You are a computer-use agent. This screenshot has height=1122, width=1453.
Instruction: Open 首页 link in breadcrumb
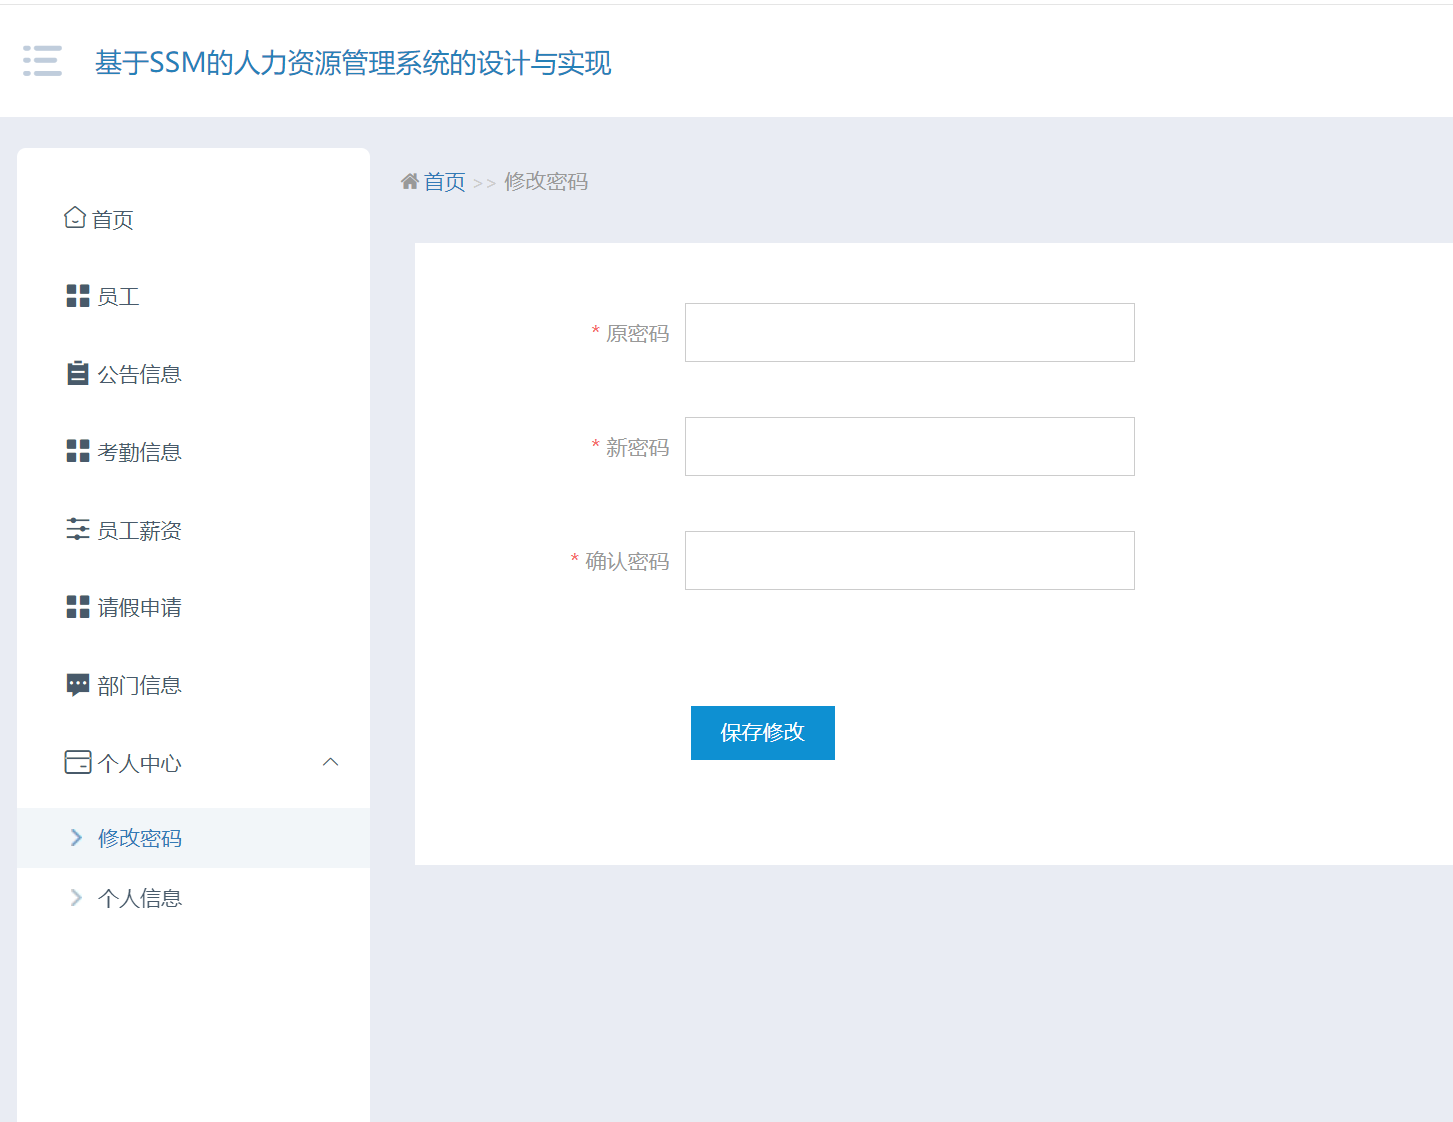pos(444,181)
